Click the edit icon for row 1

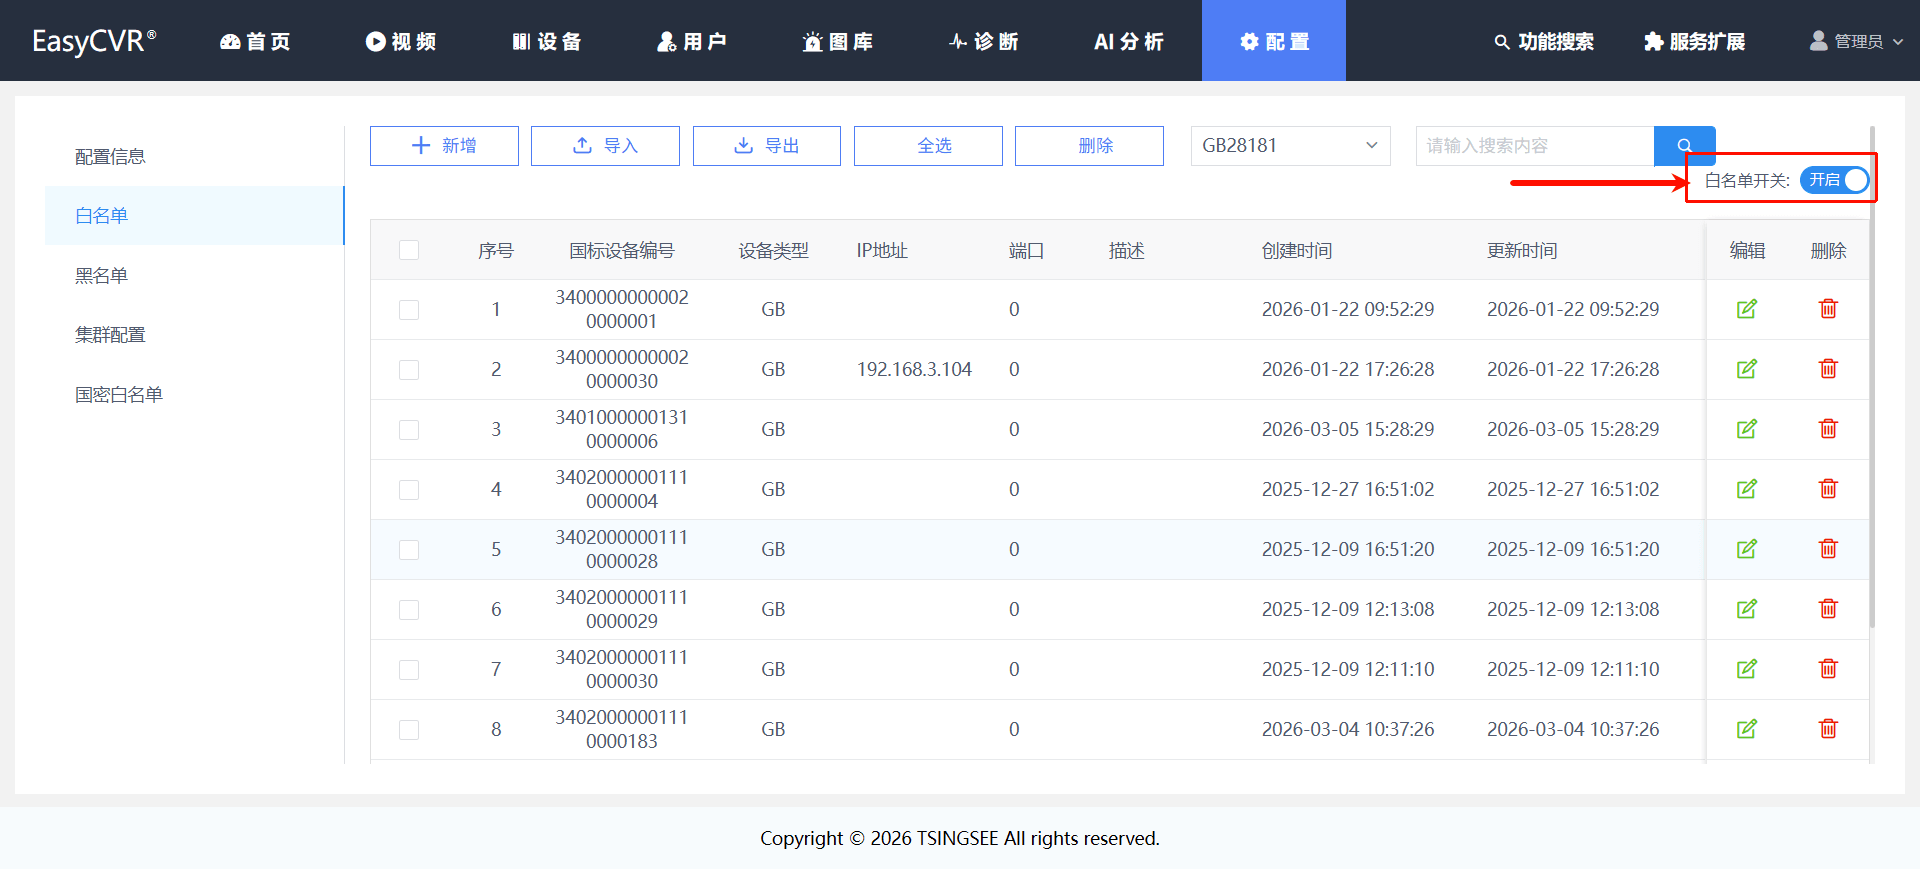pos(1746,309)
